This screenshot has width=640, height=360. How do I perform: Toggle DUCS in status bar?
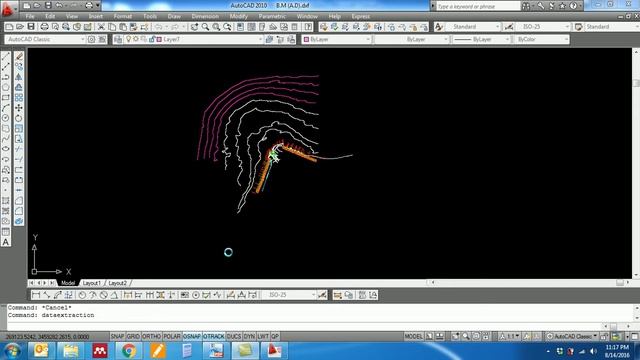click(x=234, y=336)
